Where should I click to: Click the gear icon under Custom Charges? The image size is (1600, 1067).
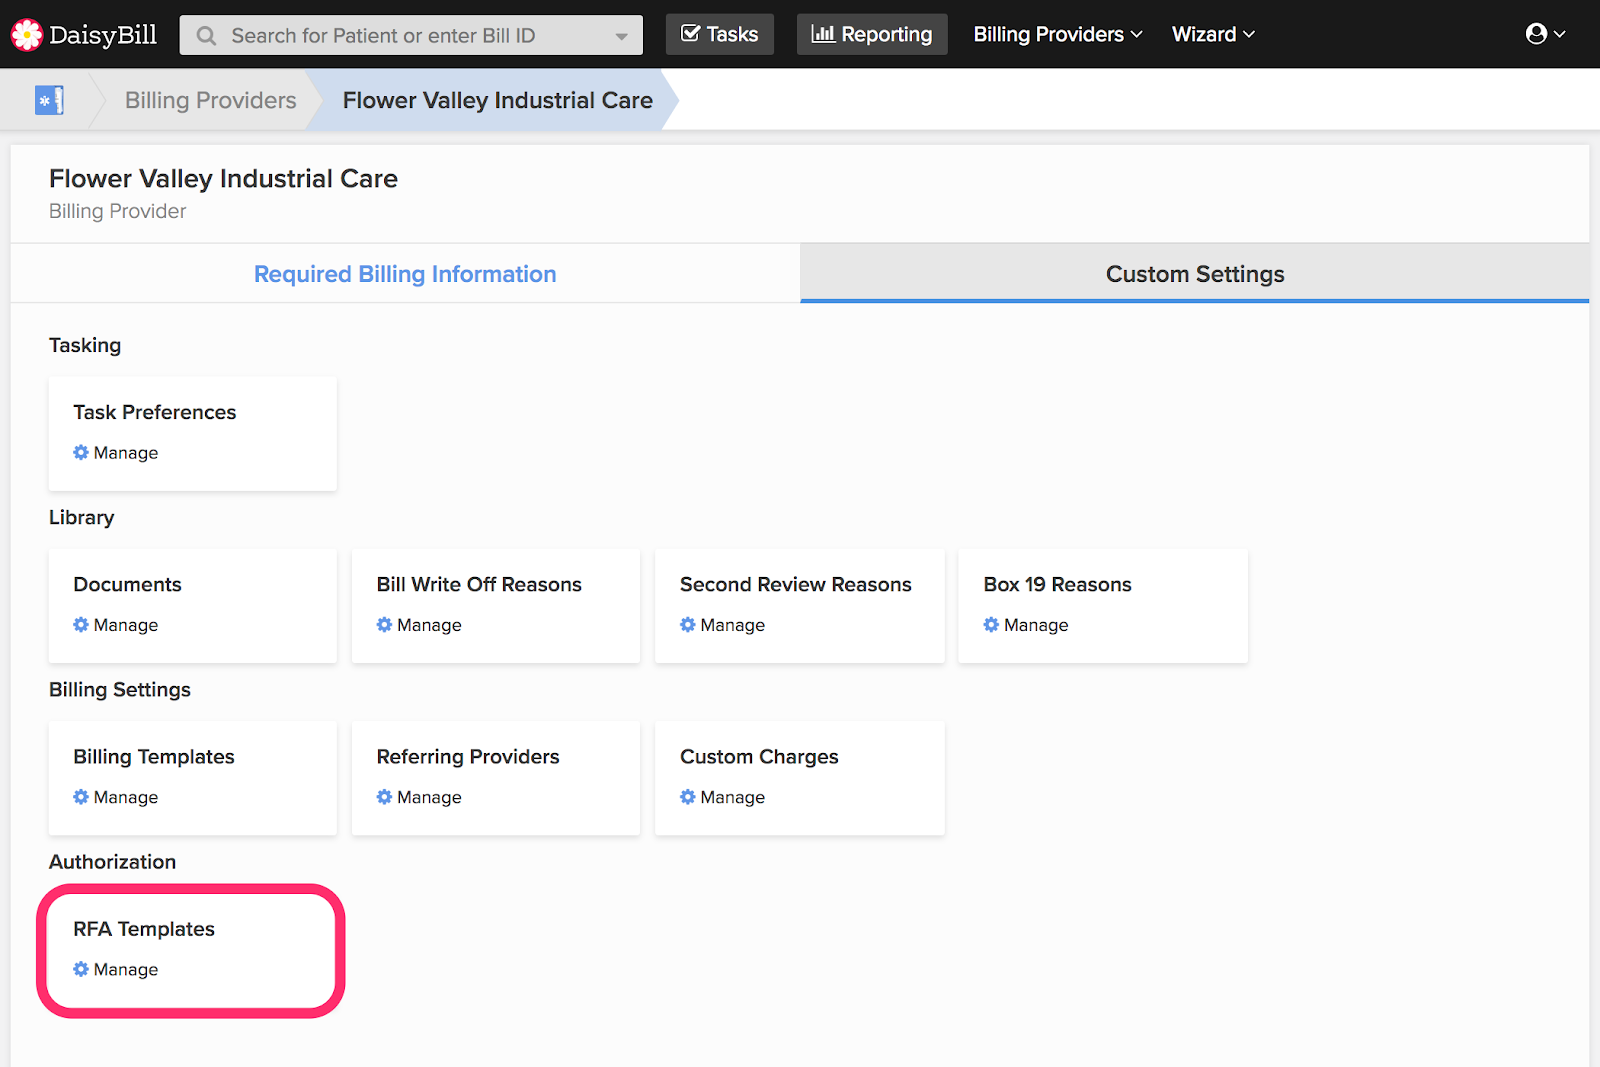point(688,796)
